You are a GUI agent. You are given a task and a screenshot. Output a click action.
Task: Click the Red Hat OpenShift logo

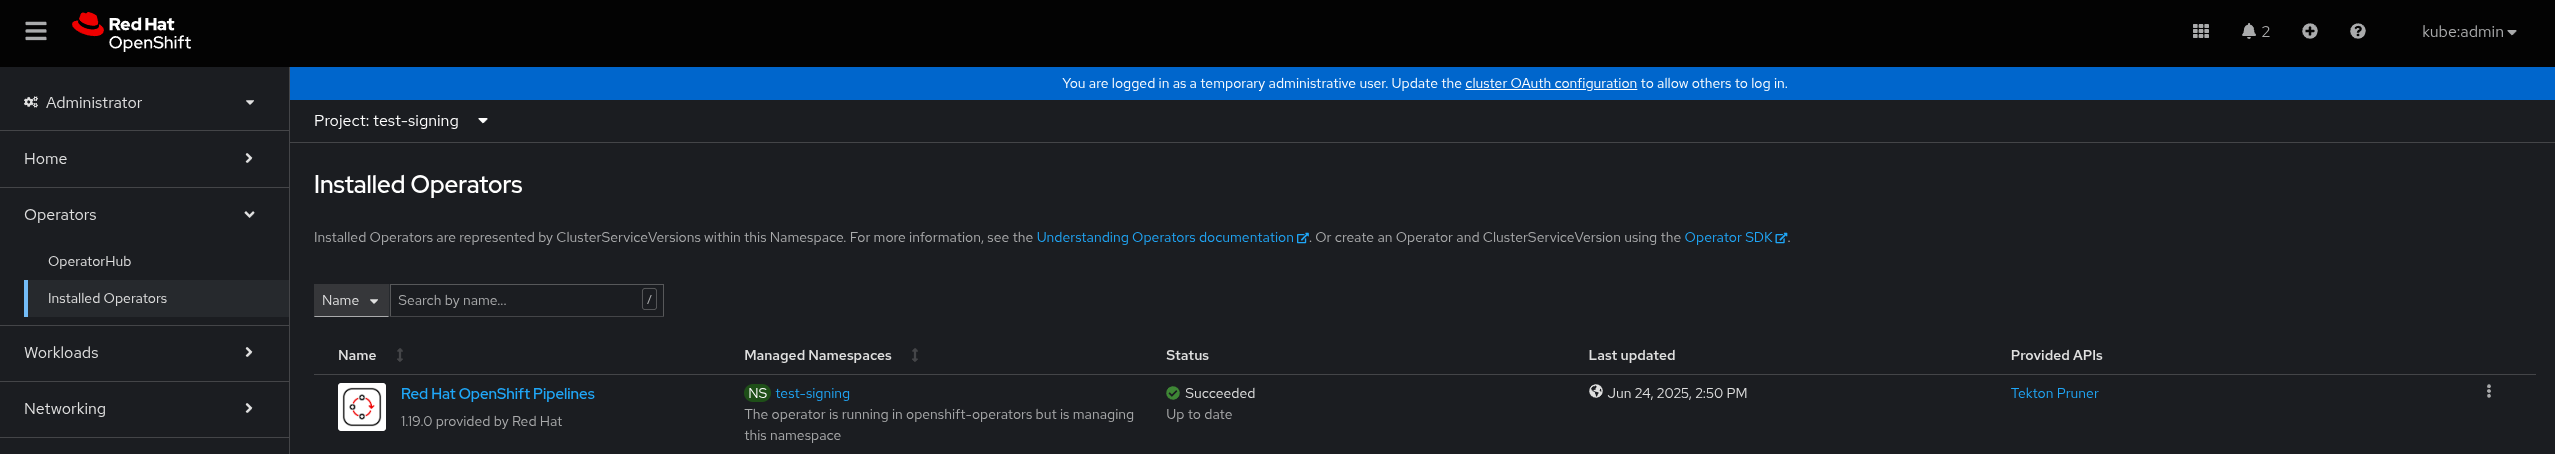tap(132, 32)
